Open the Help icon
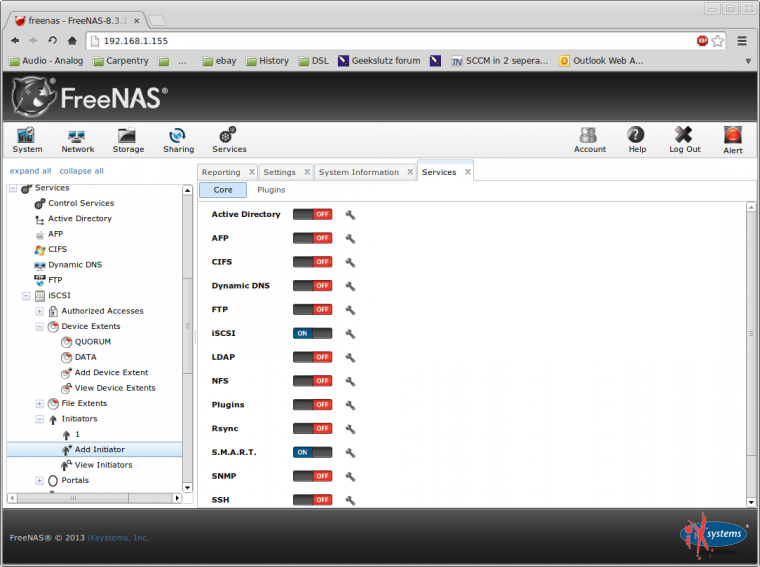The height and width of the screenshot is (567, 760). pos(637,140)
